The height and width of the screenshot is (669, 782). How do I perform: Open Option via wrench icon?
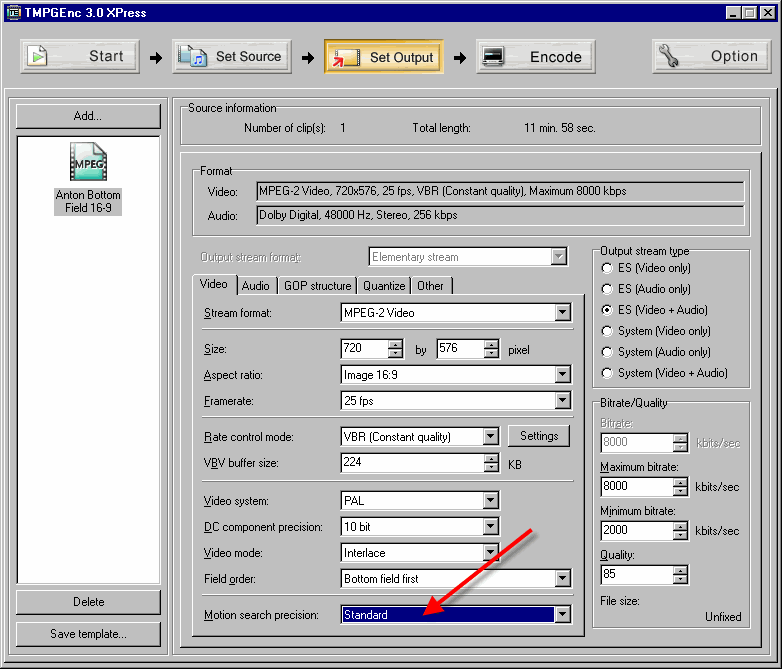click(669, 56)
